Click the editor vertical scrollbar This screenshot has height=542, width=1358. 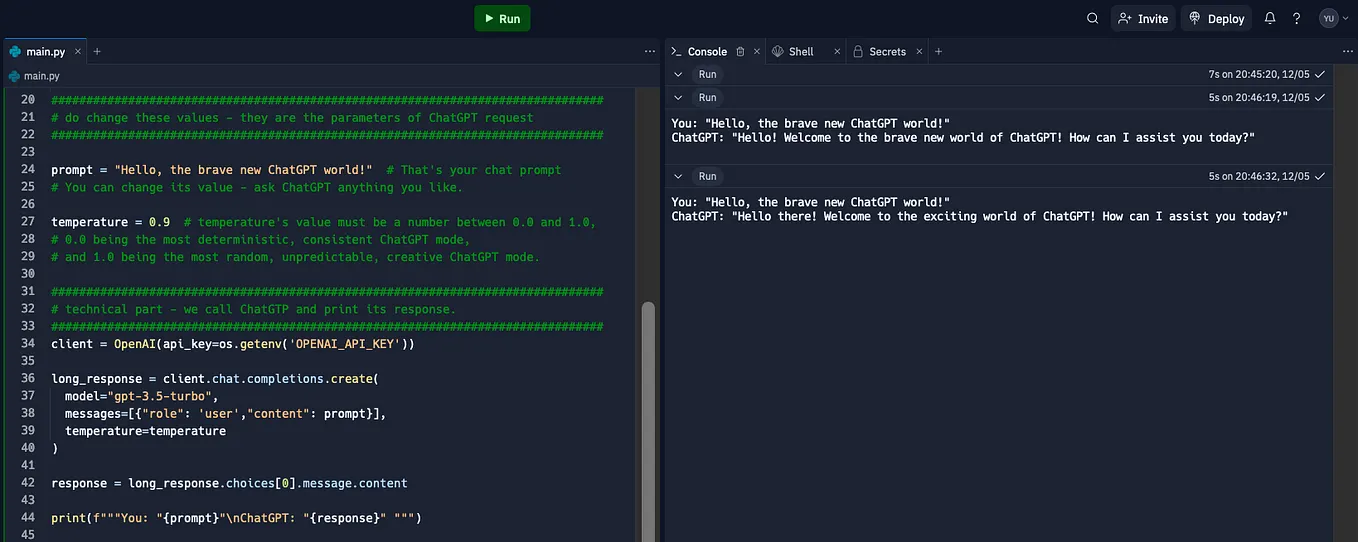tap(648, 420)
